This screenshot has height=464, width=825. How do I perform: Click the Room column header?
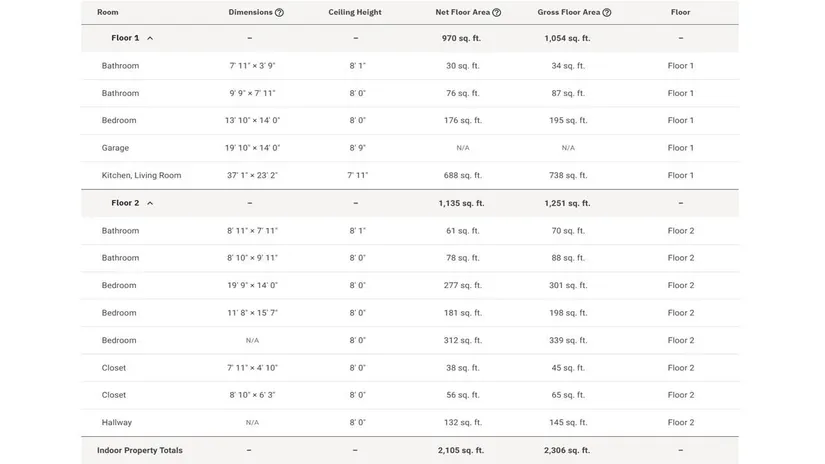tap(107, 13)
